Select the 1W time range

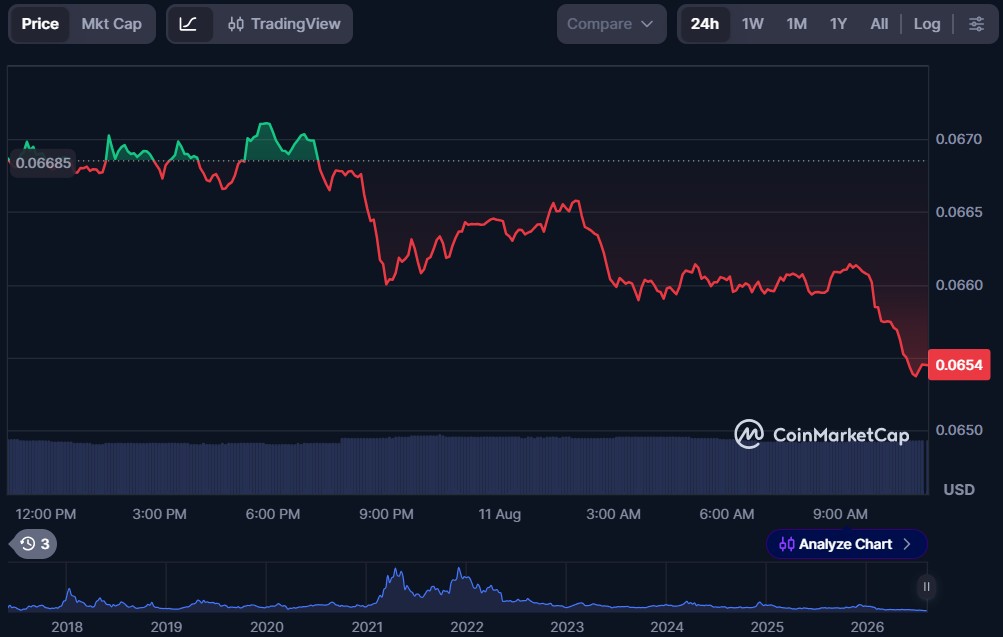[752, 24]
